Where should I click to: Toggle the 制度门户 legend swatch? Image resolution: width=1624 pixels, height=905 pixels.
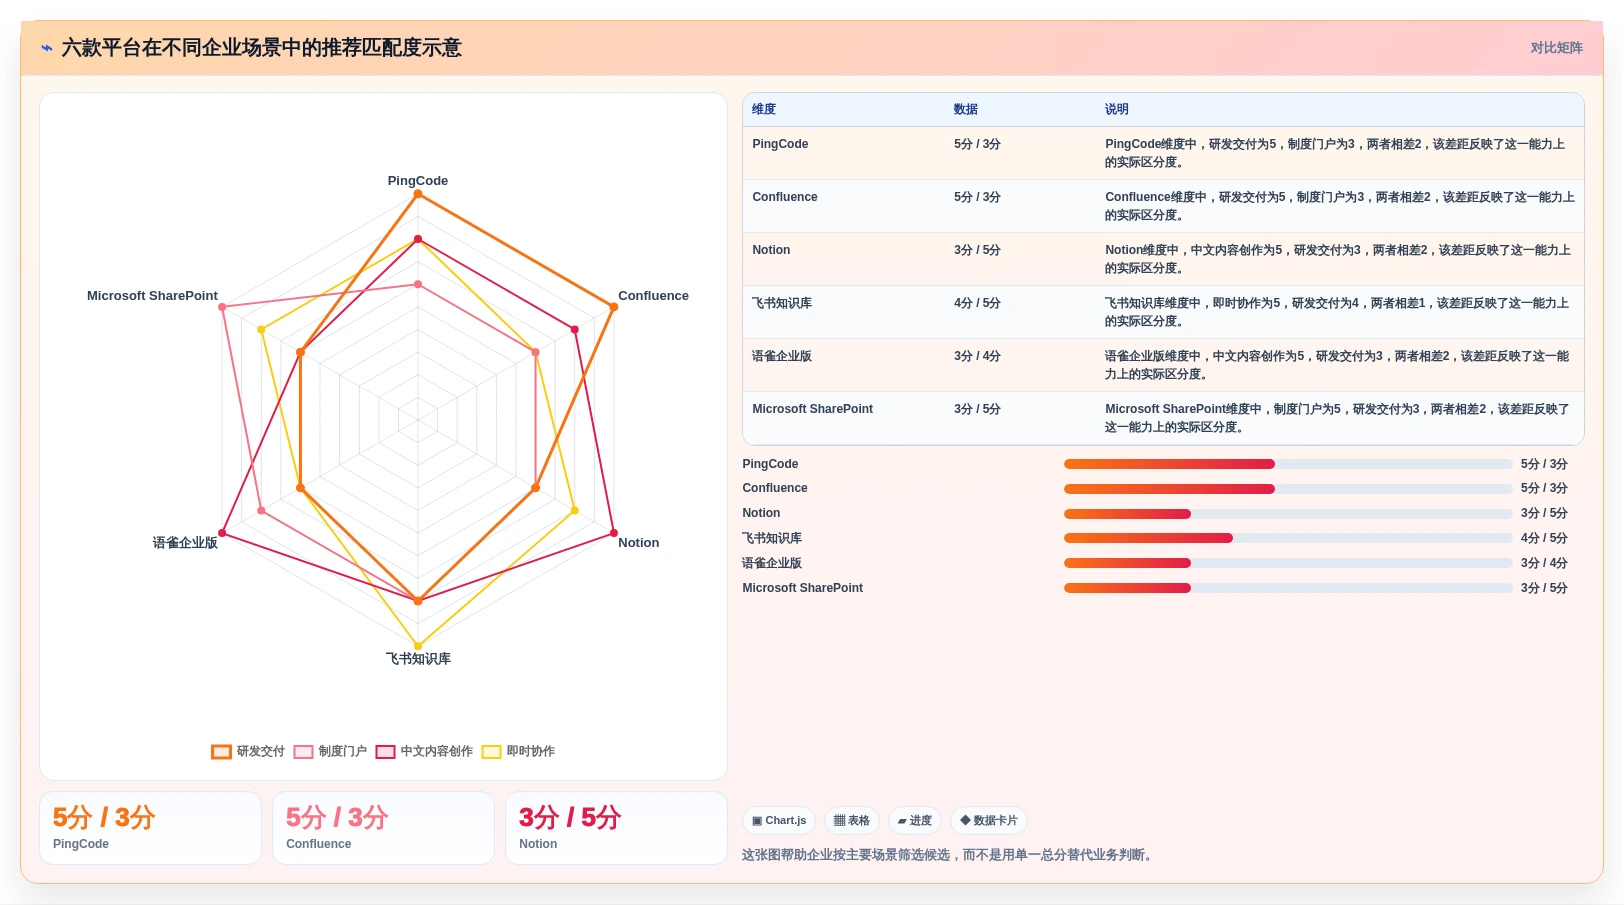[x=303, y=752]
